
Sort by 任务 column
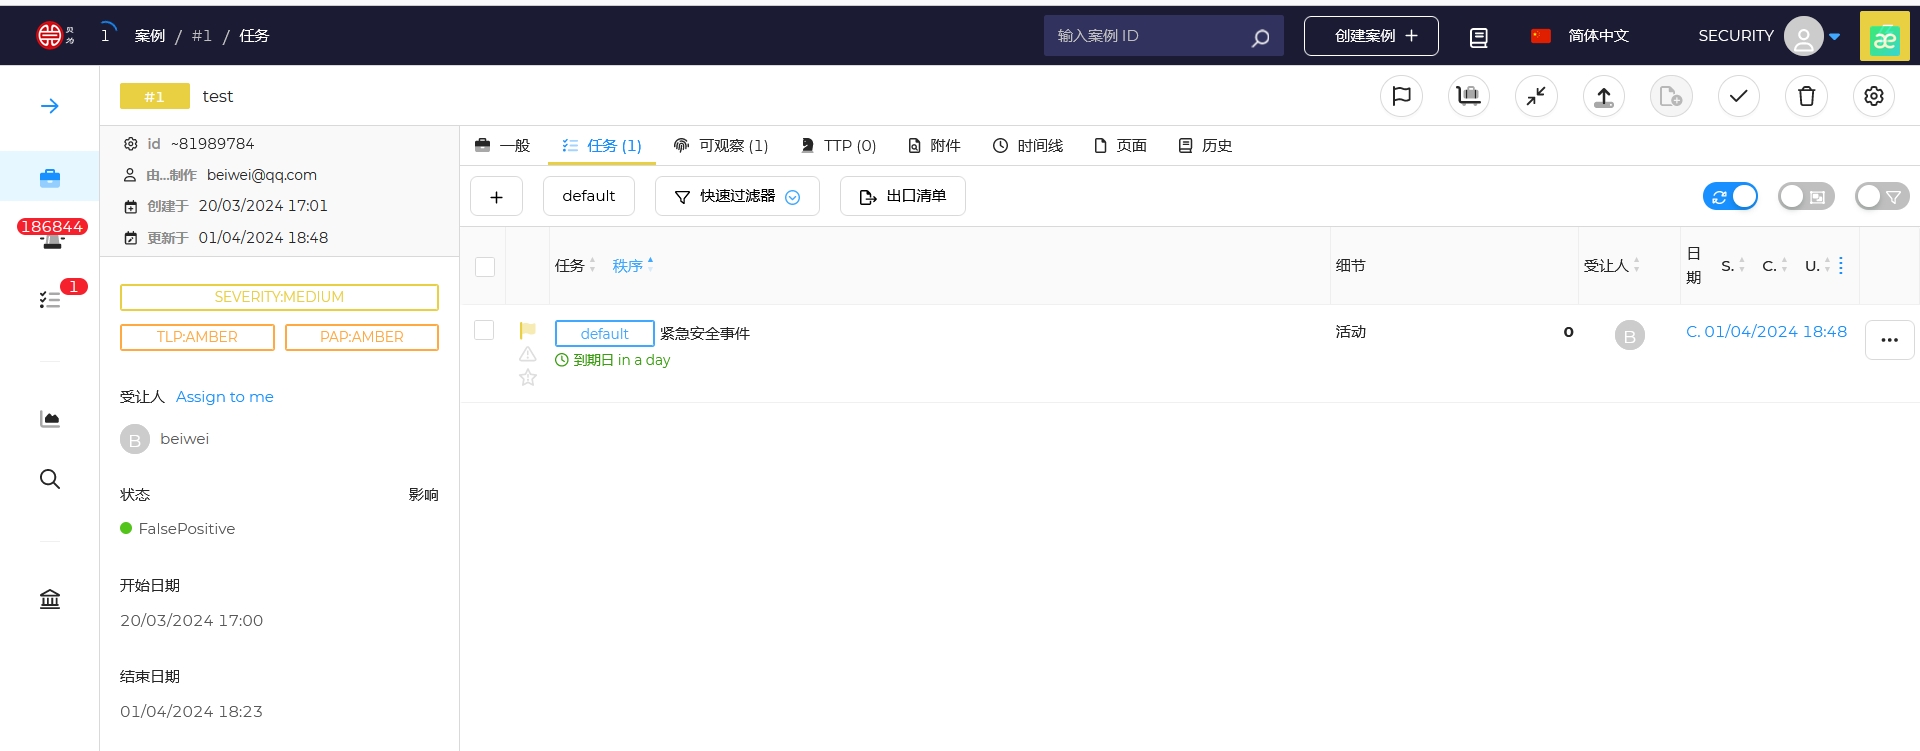(x=575, y=266)
